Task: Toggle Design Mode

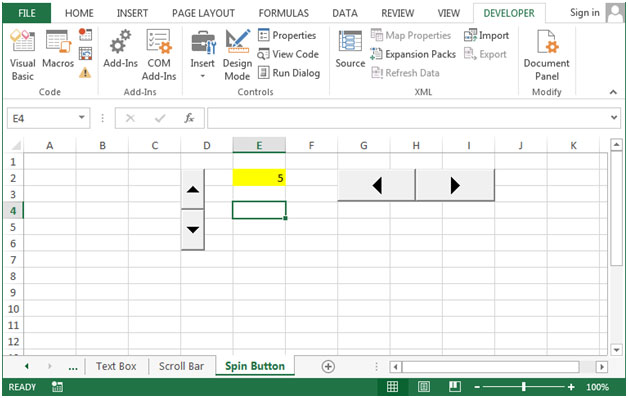Action: (238, 55)
